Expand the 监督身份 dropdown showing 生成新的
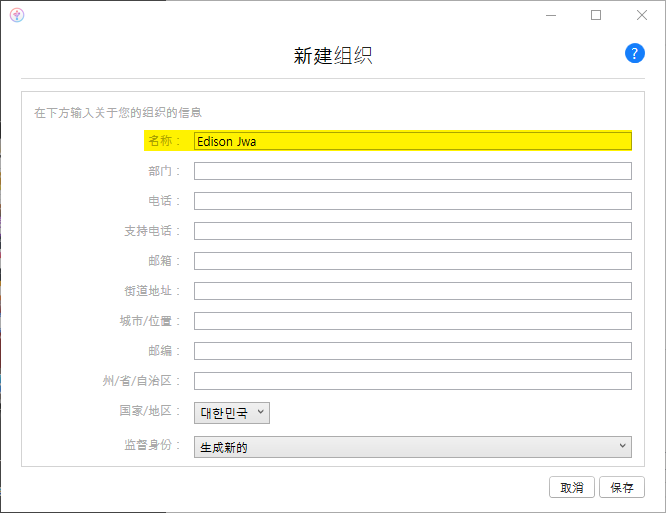 coord(412,447)
